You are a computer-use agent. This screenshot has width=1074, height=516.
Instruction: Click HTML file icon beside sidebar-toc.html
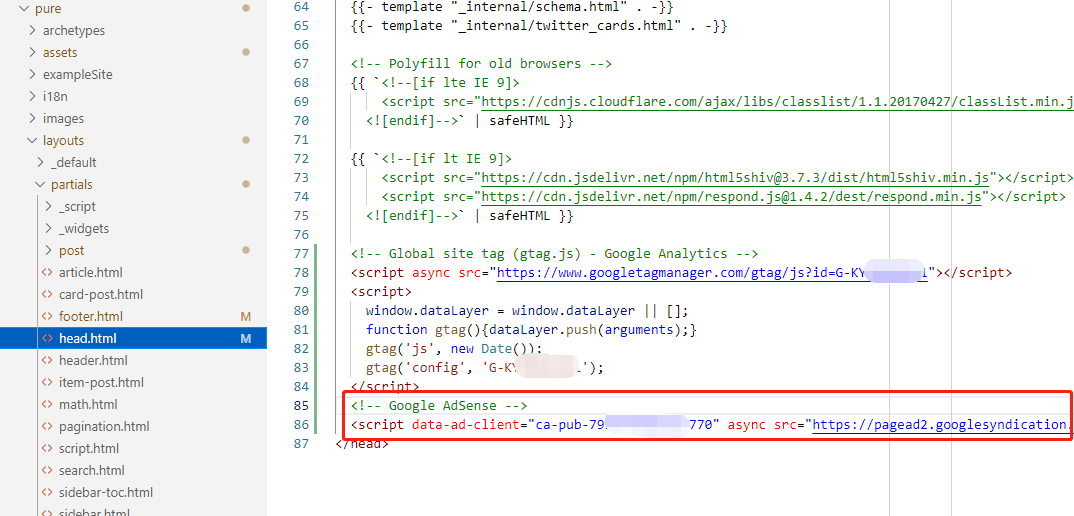click(x=47, y=492)
